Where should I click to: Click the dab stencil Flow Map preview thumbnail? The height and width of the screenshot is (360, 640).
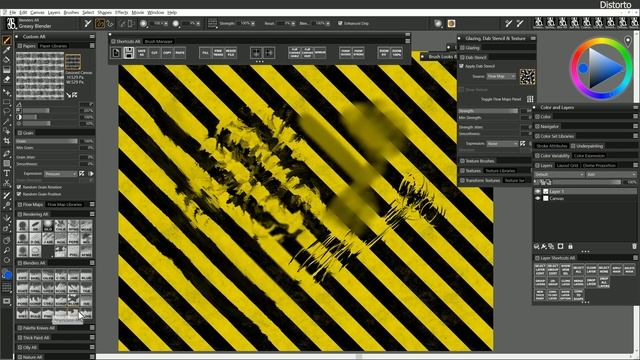[527, 77]
